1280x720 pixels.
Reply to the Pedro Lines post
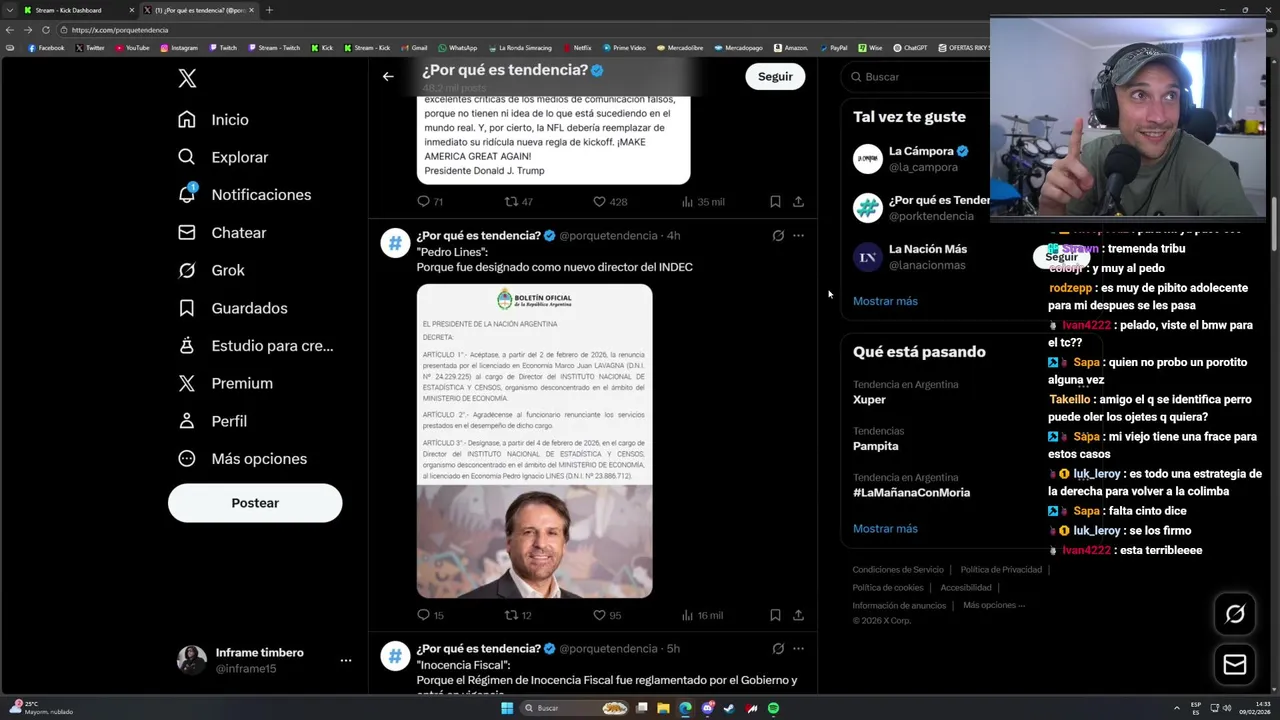tap(423, 615)
